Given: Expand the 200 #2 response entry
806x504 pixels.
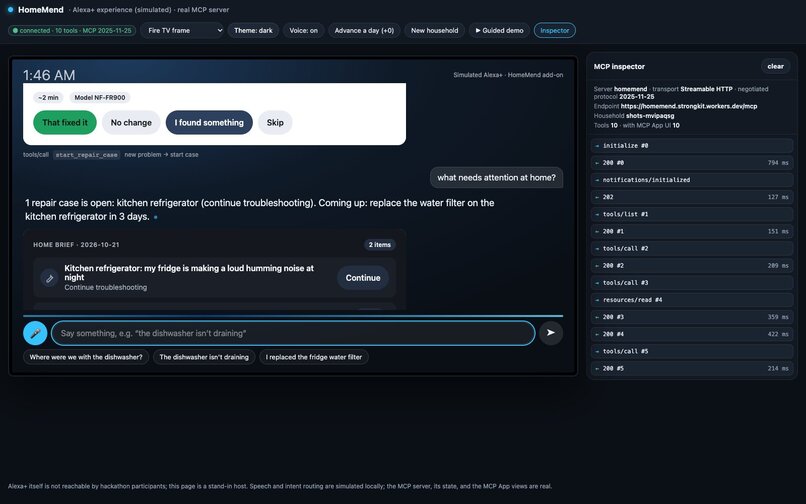Looking at the screenshot, I should click(x=692, y=265).
